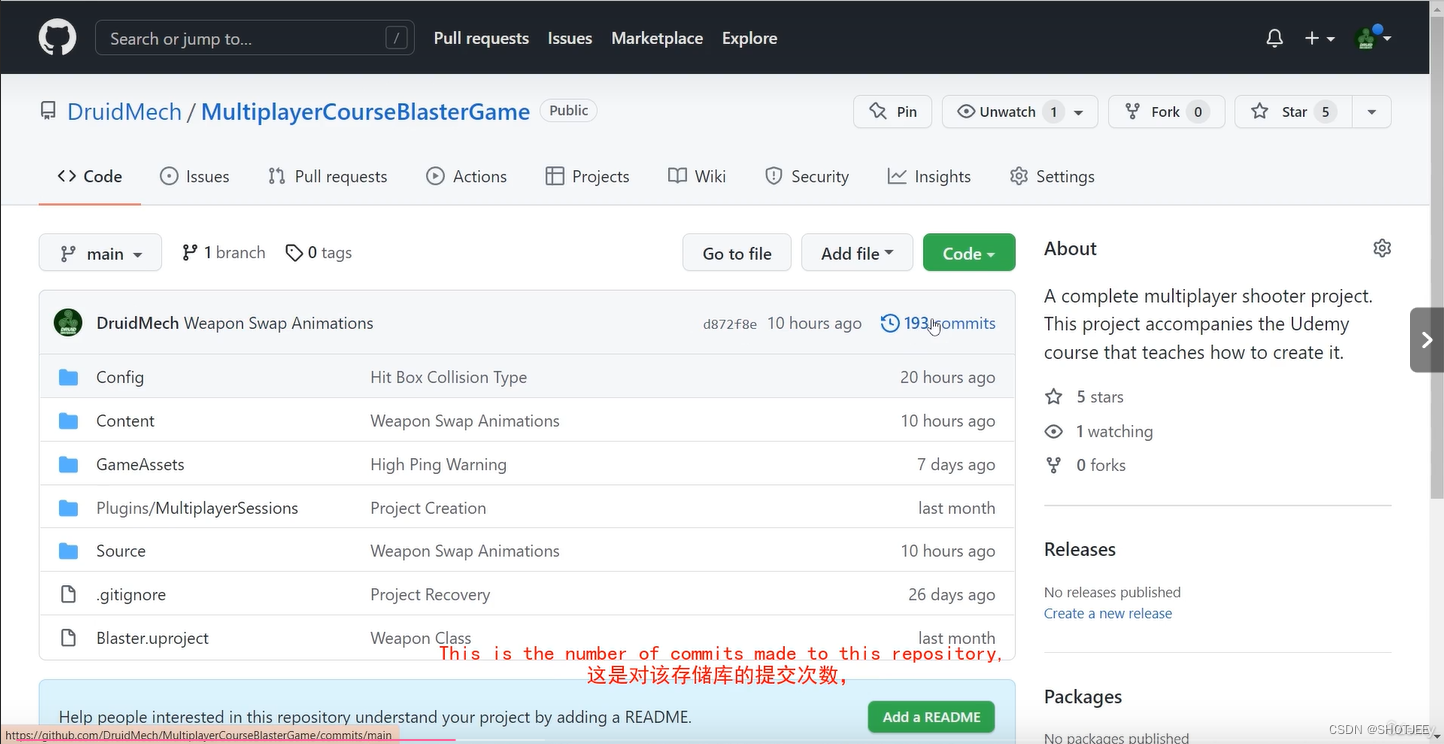Click the DruidMech commit author avatar
This screenshot has height=744, width=1444.
point(68,323)
